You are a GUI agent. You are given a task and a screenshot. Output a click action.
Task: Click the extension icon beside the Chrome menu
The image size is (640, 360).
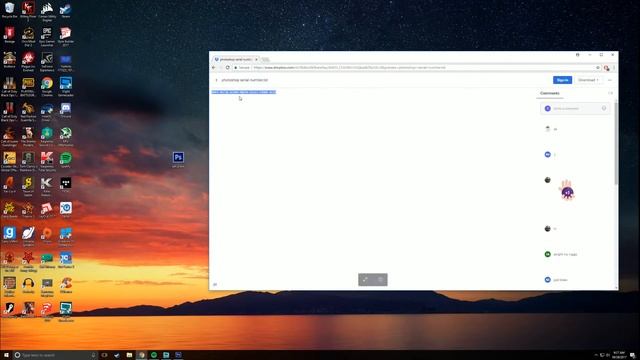click(606, 68)
